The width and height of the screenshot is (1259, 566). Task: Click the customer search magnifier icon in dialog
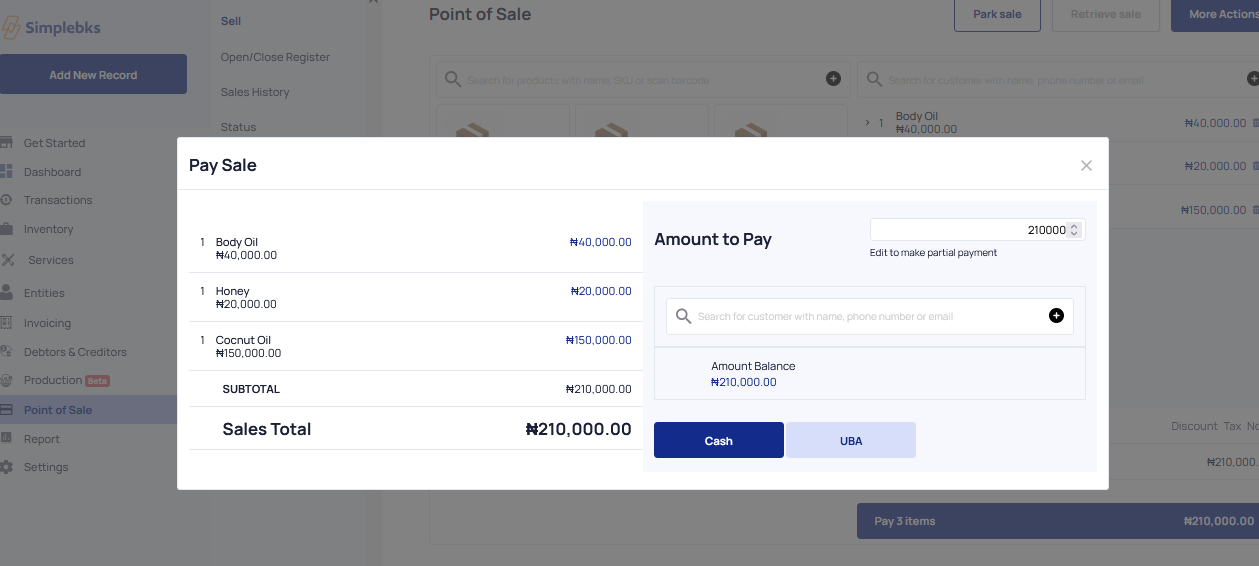(684, 316)
